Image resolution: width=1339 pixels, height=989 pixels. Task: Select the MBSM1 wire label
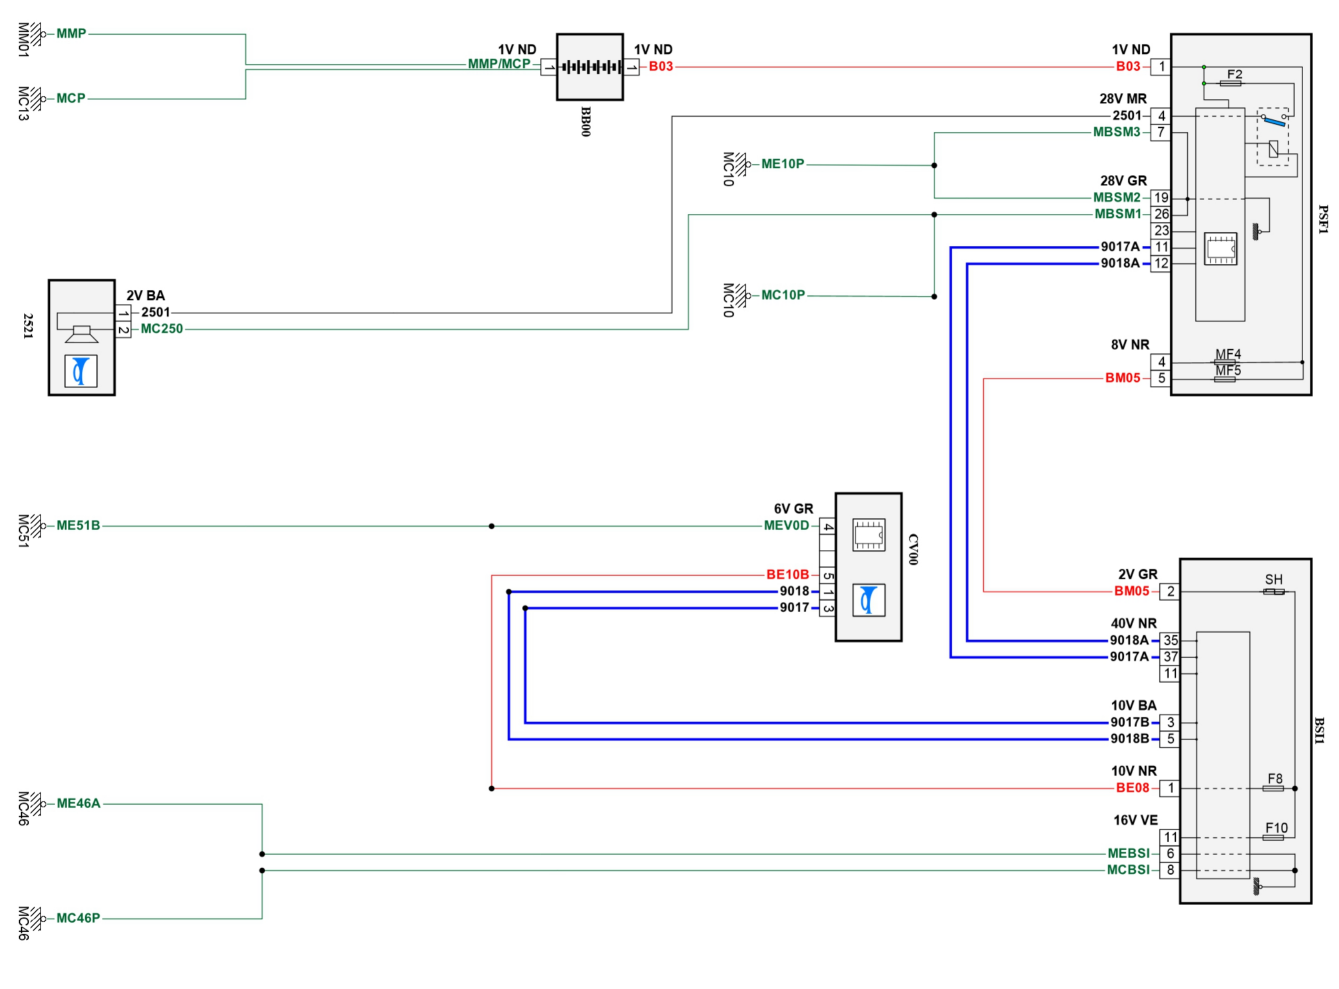click(x=1117, y=214)
